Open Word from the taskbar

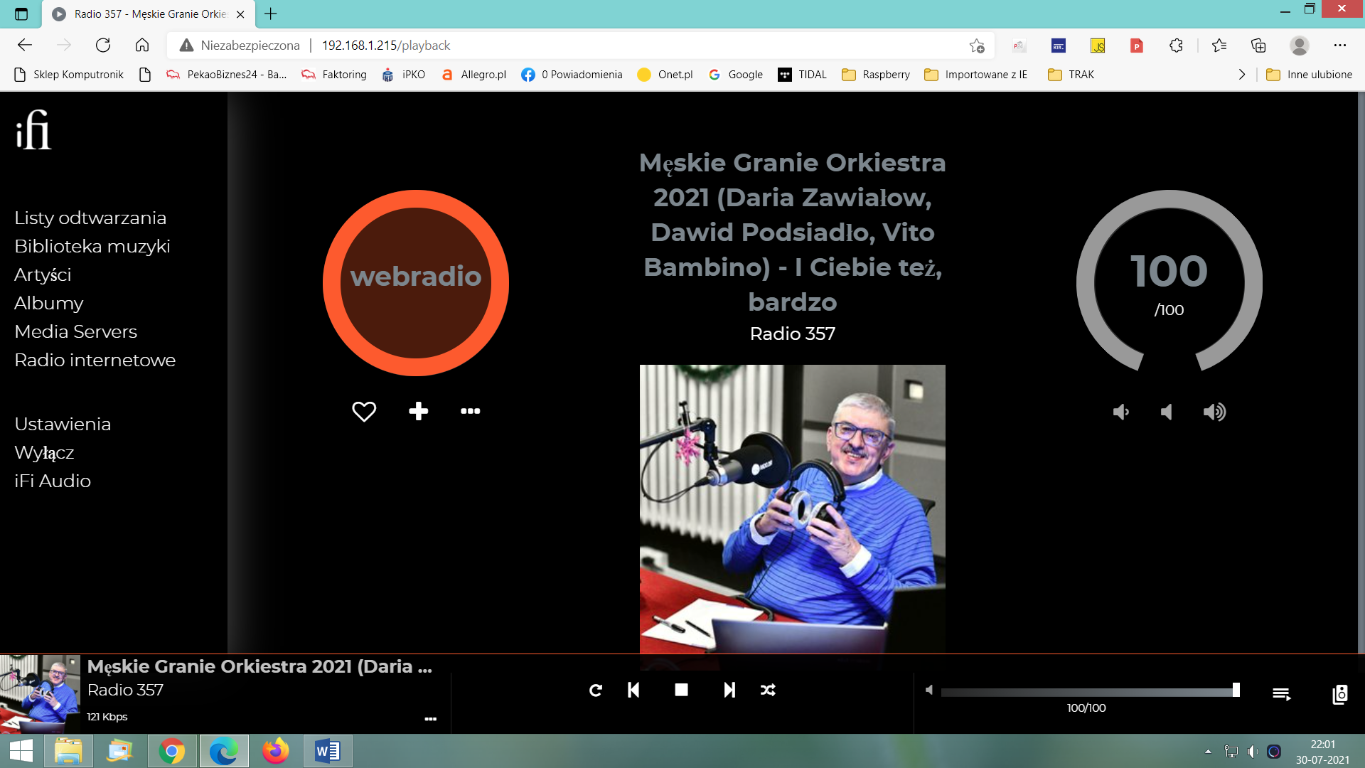327,751
